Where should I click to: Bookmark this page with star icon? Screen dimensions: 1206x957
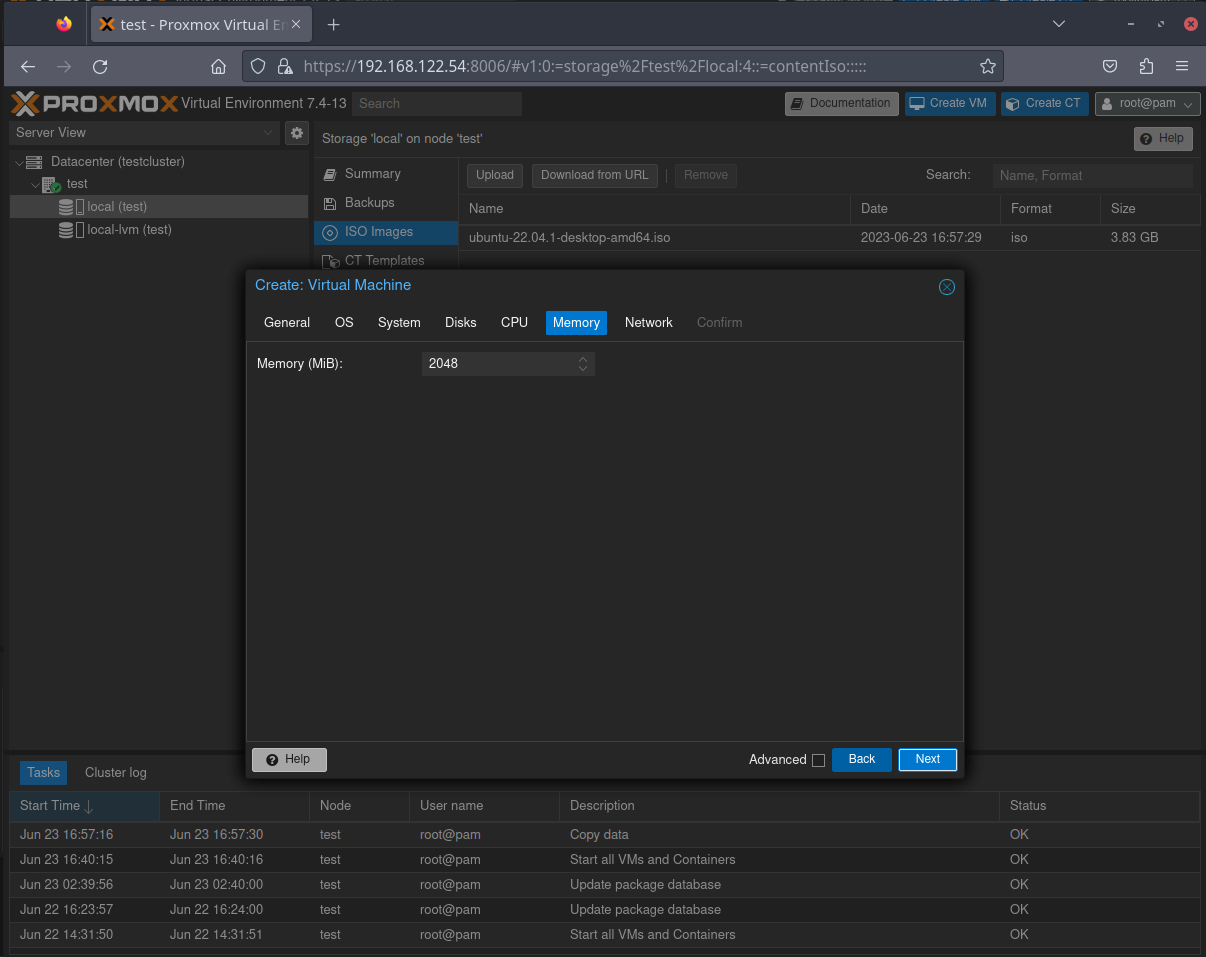[x=988, y=67]
